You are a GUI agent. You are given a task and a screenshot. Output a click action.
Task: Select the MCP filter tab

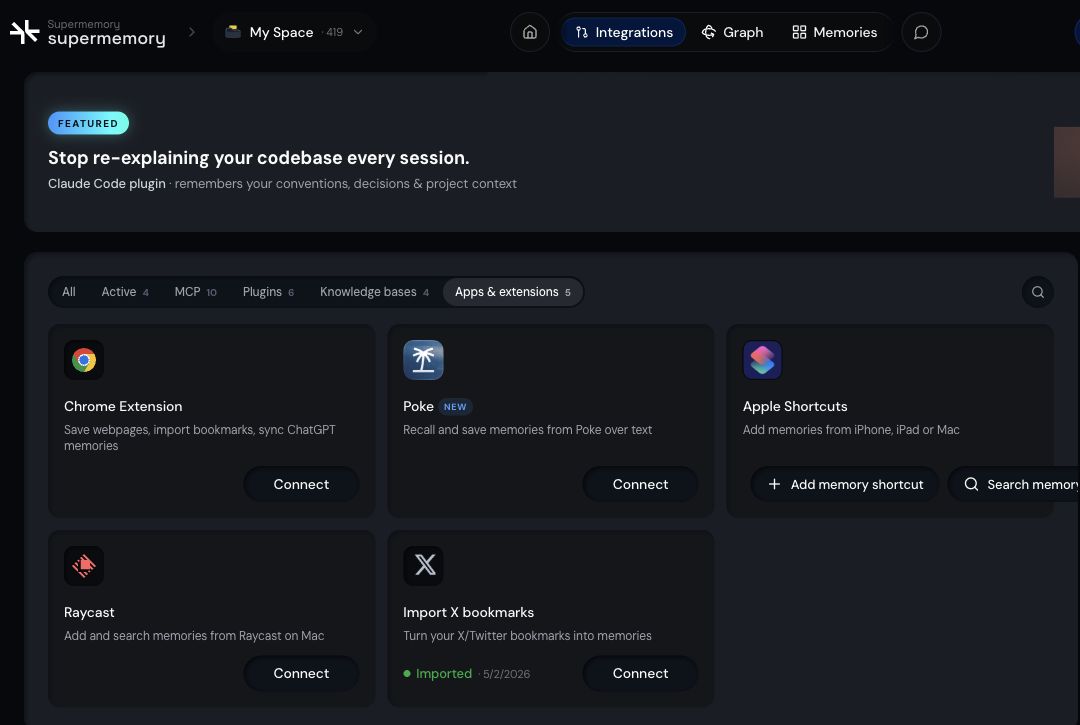pos(196,292)
